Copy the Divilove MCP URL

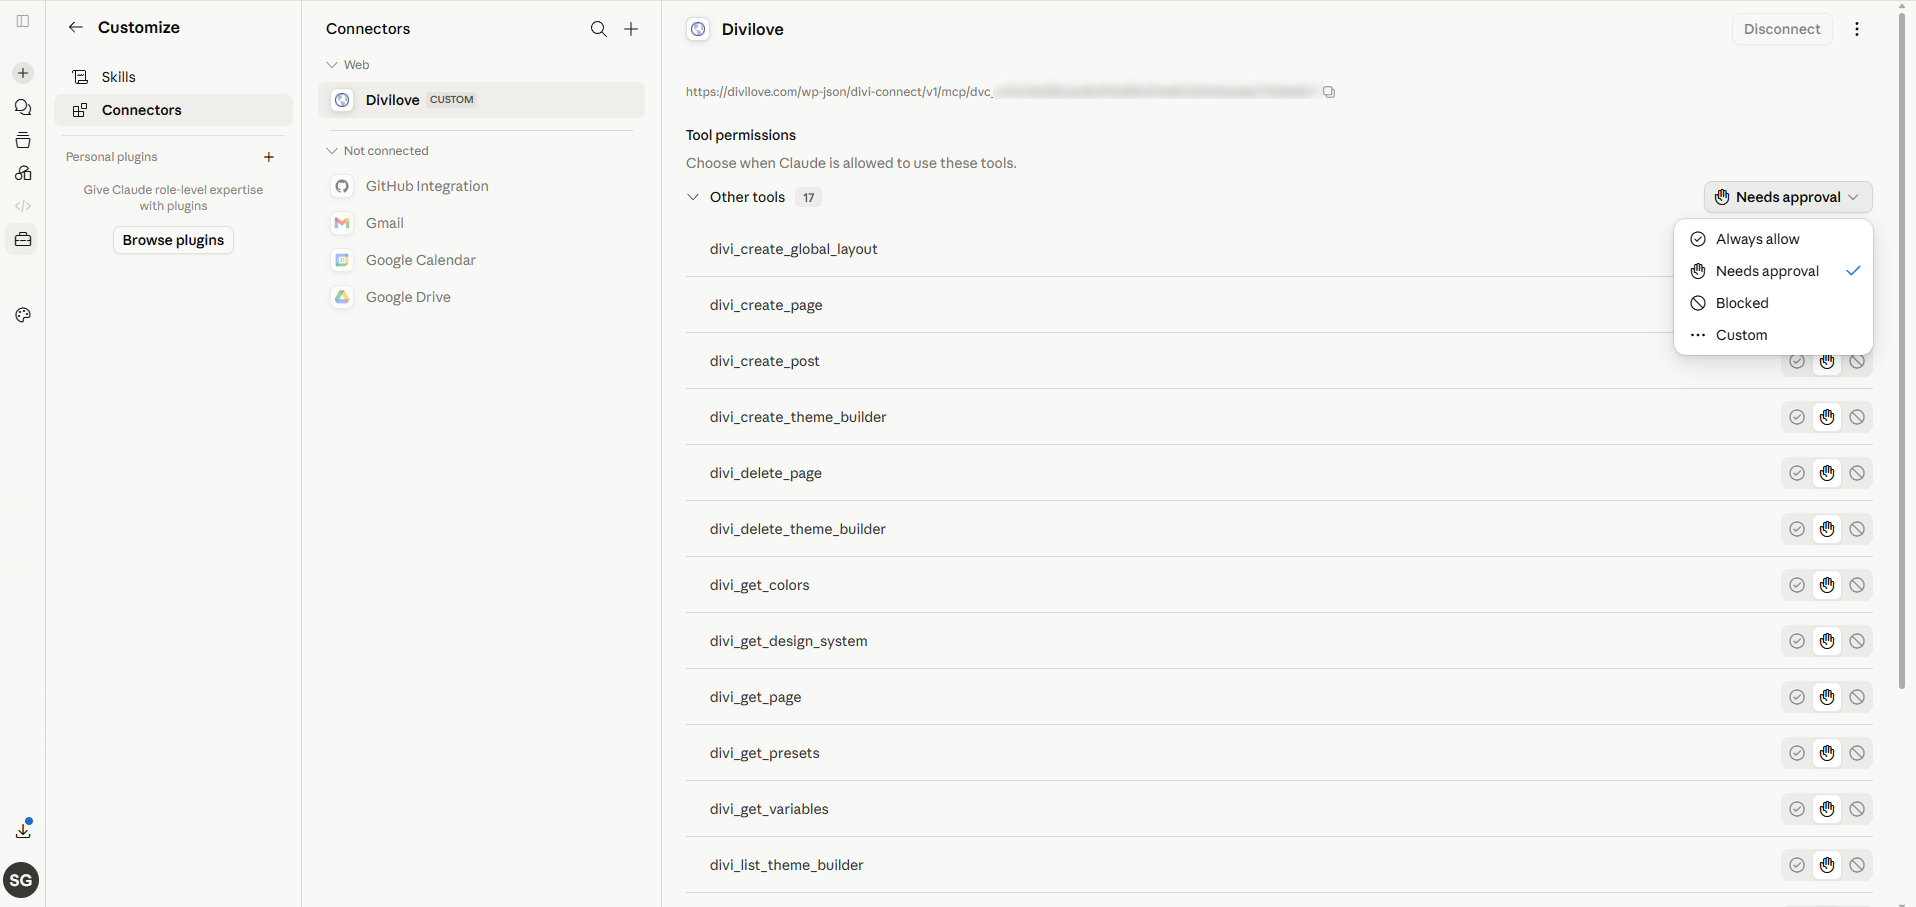[1329, 92]
